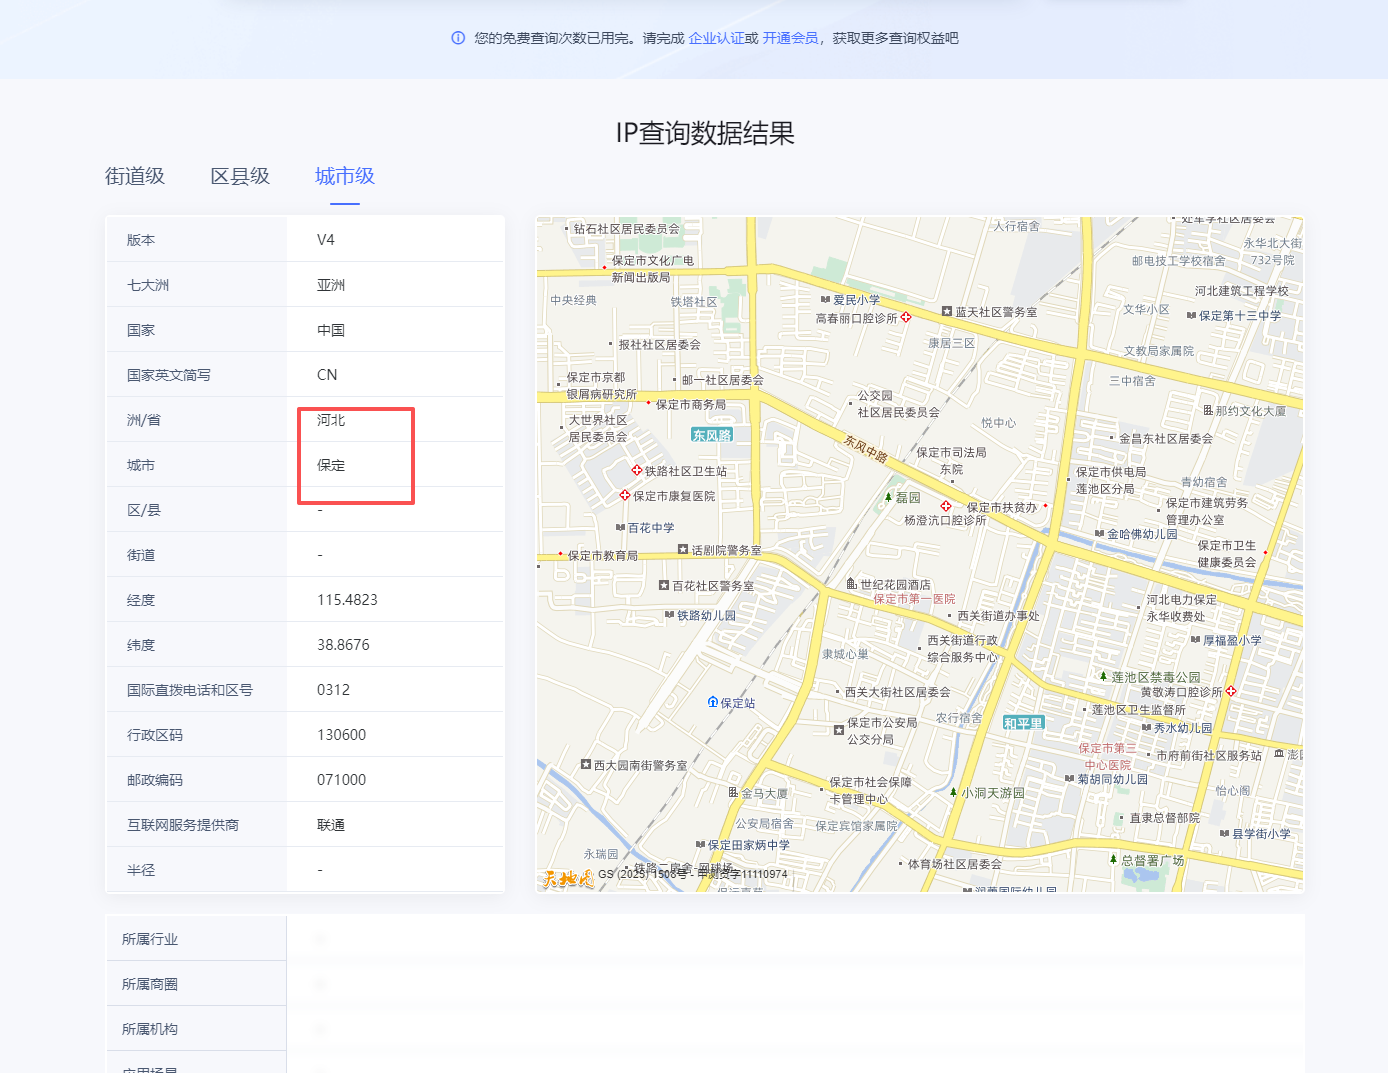1388x1073 pixels.
Task: Click the 百花社区警务室 icon
Action: pos(664,585)
